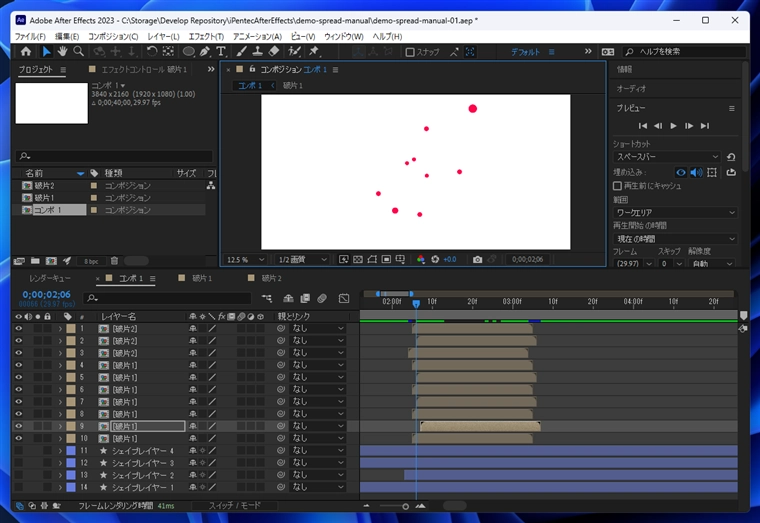Select the Eraser tool

coord(274,51)
